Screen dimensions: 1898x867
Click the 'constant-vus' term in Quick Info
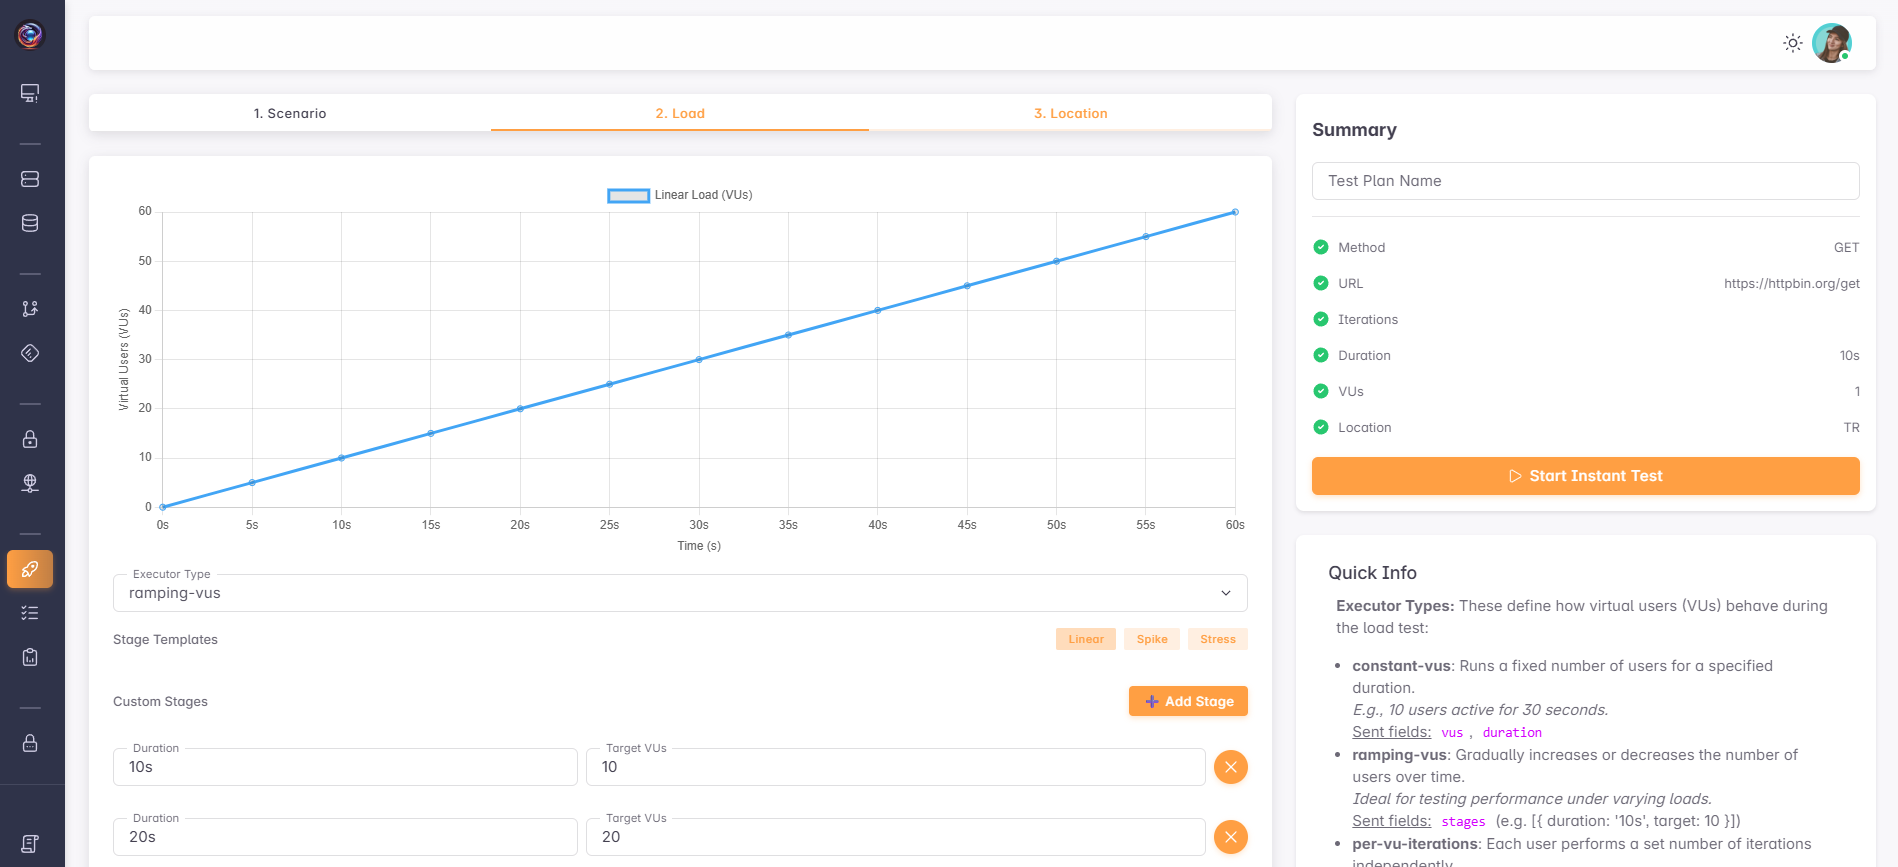click(x=1401, y=666)
